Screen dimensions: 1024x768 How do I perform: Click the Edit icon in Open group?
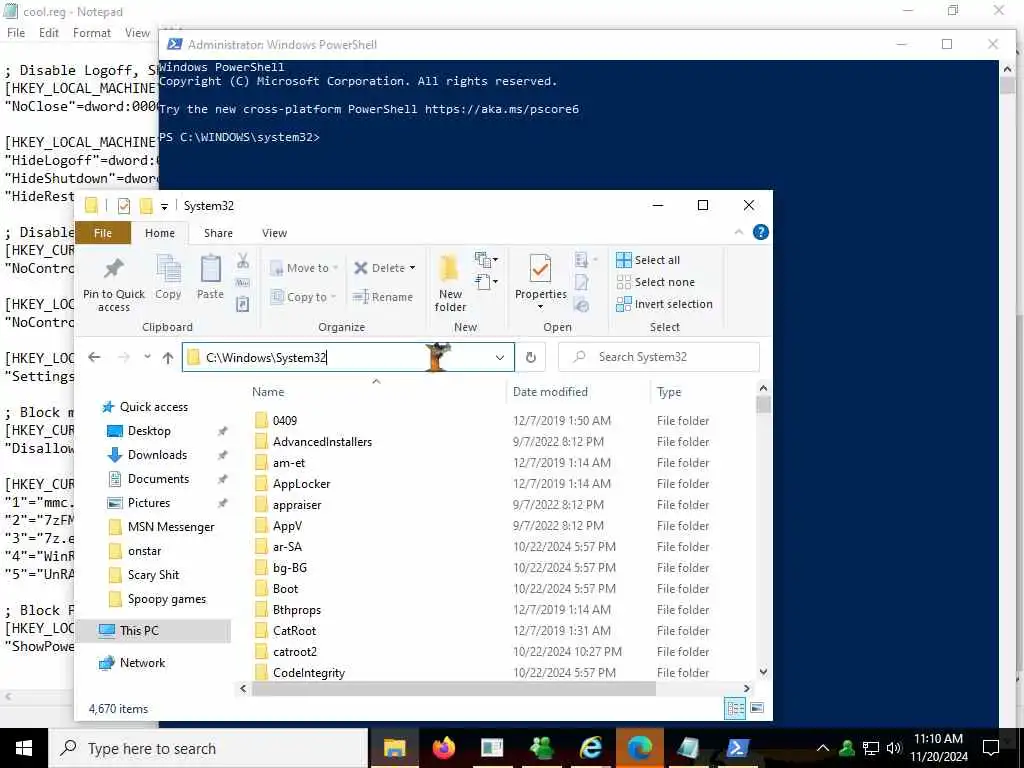(582, 283)
